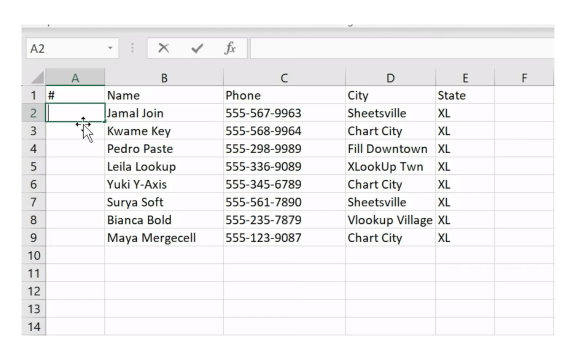Select phone cell 555-561-7890
576x360 pixels.
284,202
